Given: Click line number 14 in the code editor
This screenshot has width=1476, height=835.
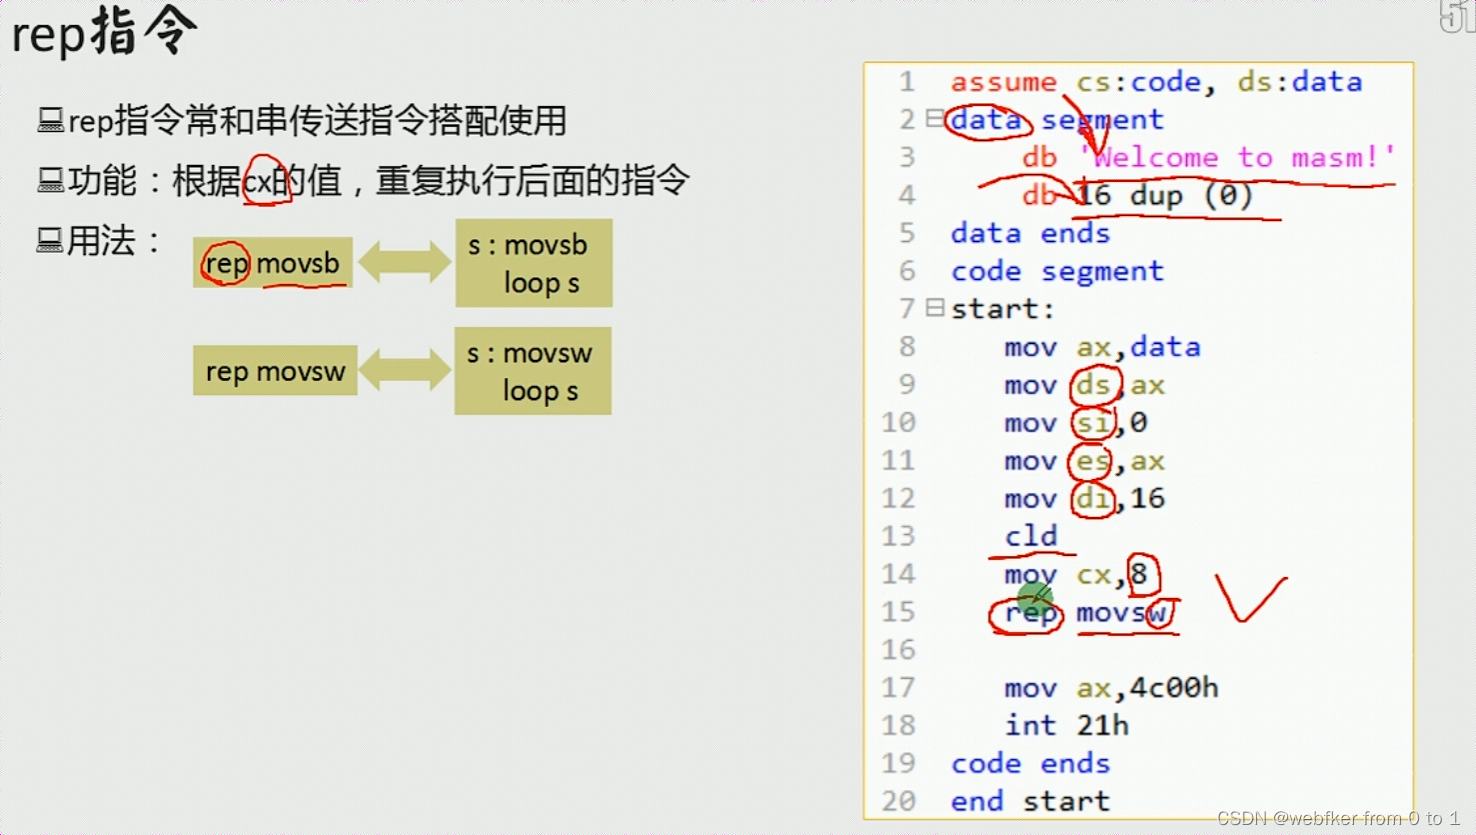Looking at the screenshot, I should 898,574.
